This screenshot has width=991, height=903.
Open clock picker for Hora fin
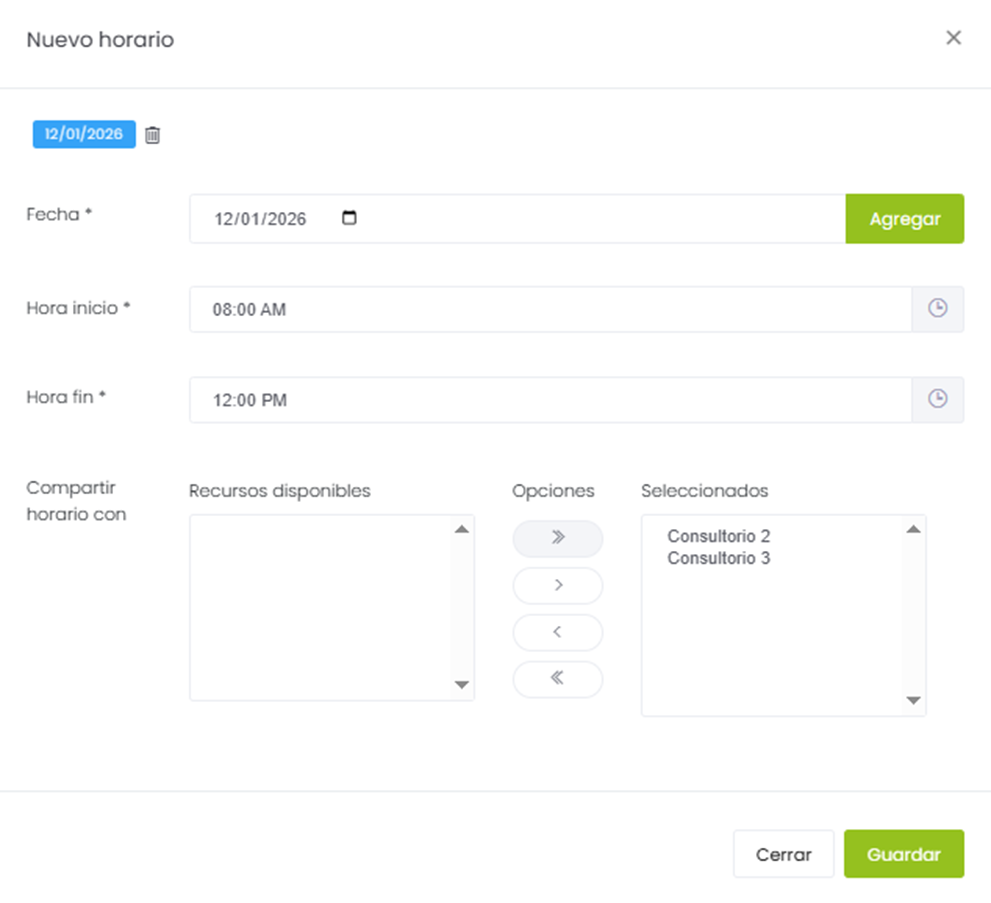pos(937,399)
